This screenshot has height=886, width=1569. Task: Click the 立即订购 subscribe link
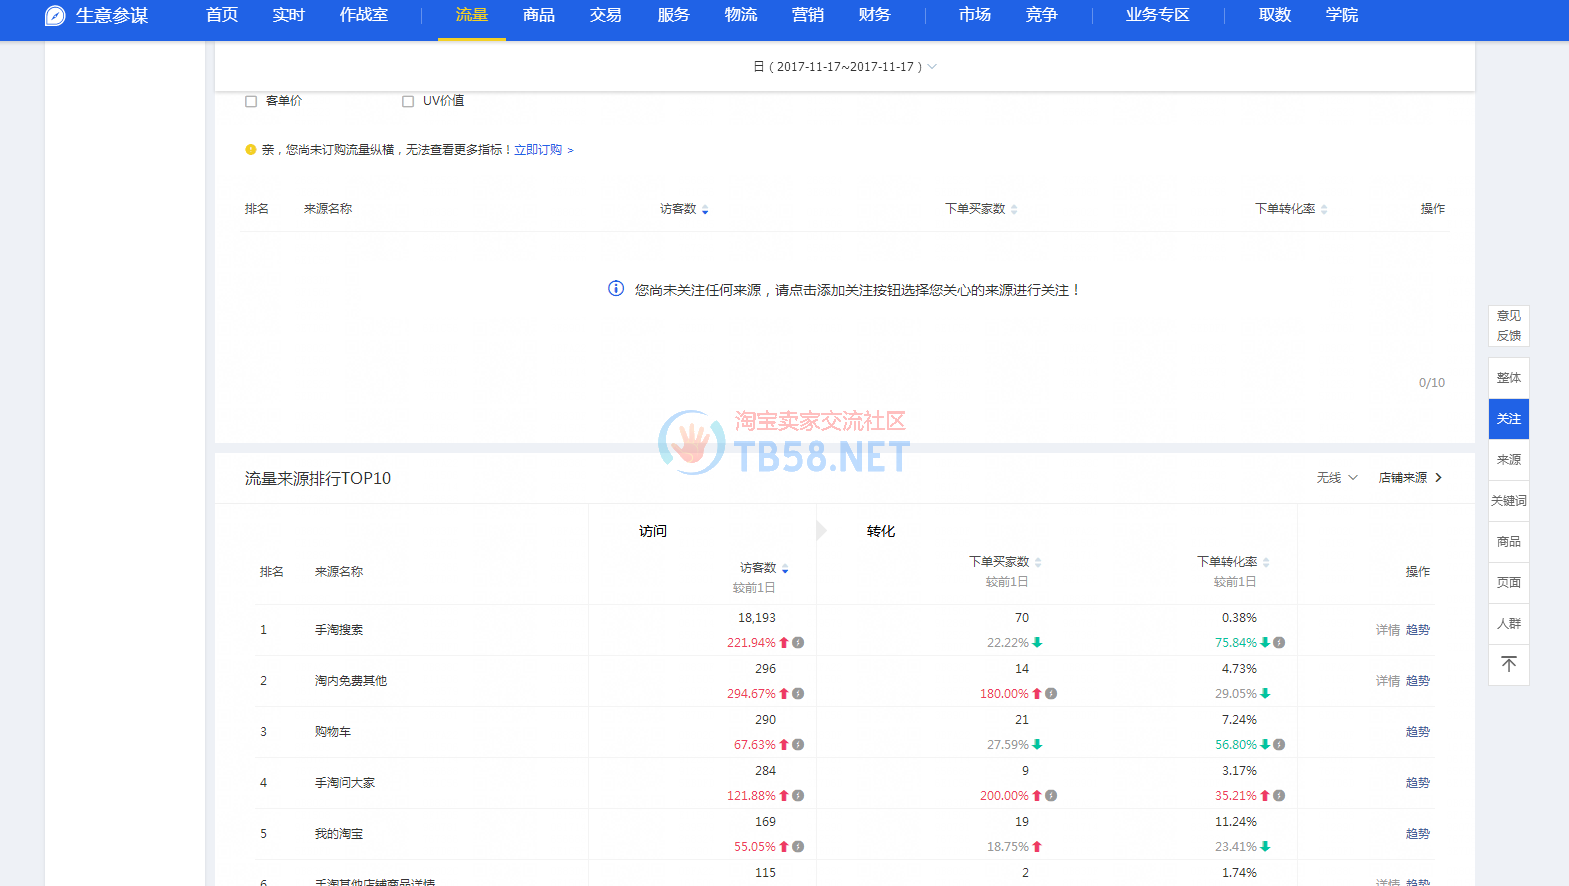(x=538, y=150)
